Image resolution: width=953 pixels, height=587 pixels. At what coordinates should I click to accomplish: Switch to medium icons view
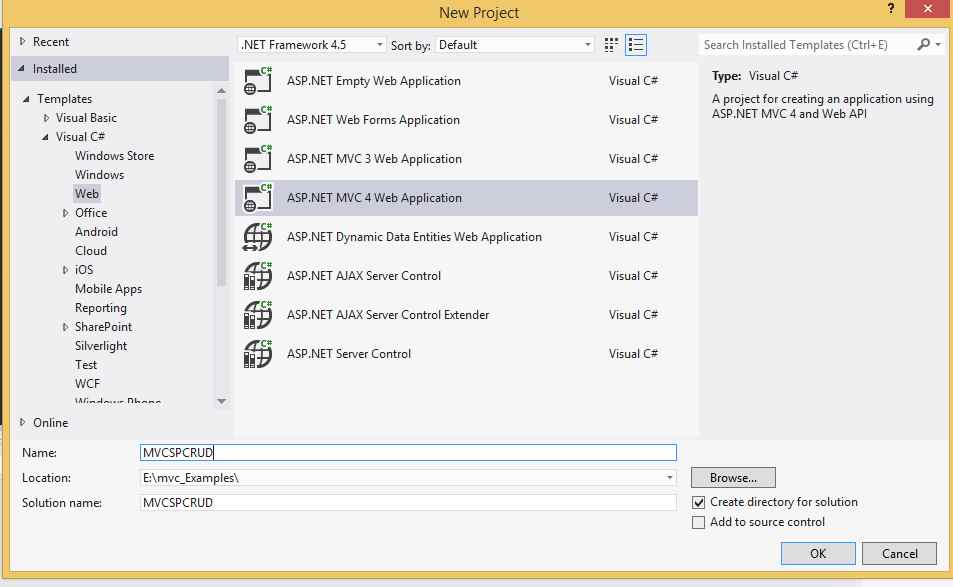pyautogui.click(x=610, y=44)
